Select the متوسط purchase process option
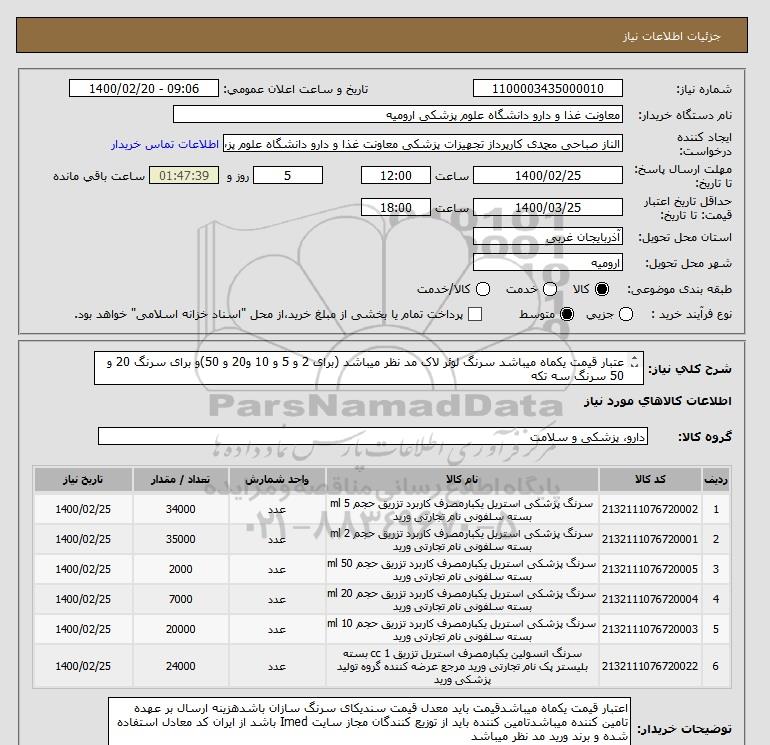 point(568,315)
